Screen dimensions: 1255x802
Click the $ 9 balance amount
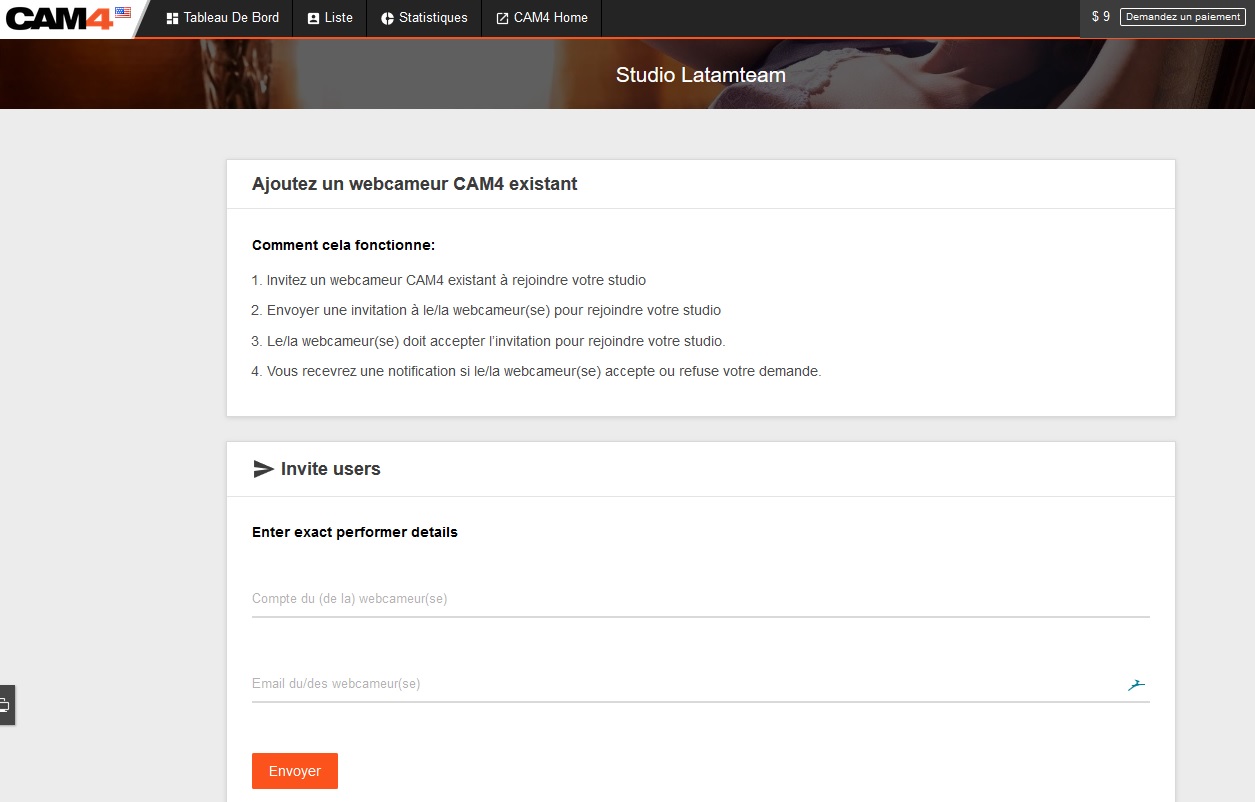click(x=1100, y=17)
